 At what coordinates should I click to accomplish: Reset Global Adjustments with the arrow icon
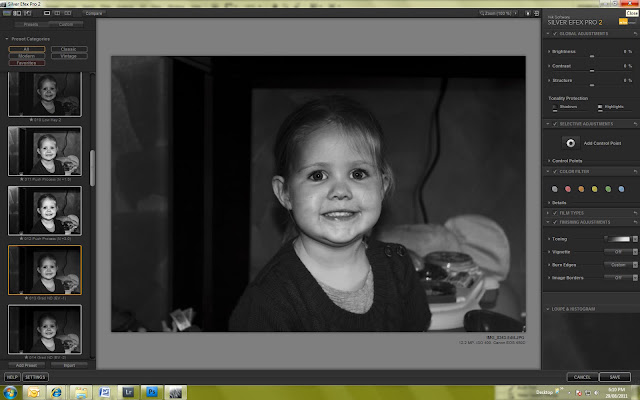635,33
